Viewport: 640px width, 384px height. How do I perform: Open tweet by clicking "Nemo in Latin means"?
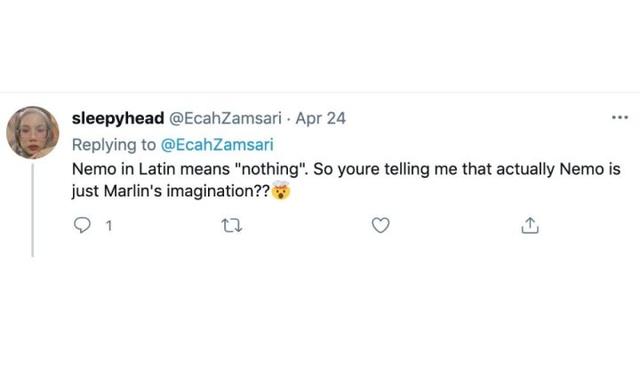(151, 169)
